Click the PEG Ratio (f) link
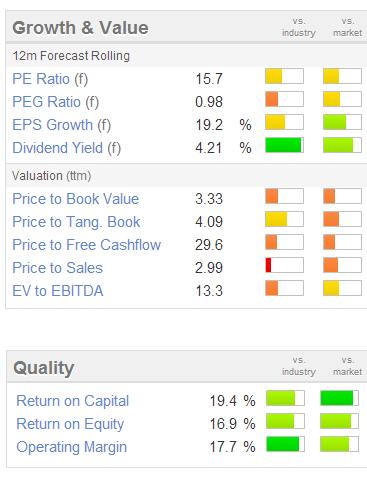The width and height of the screenshot is (367, 480). (56, 102)
